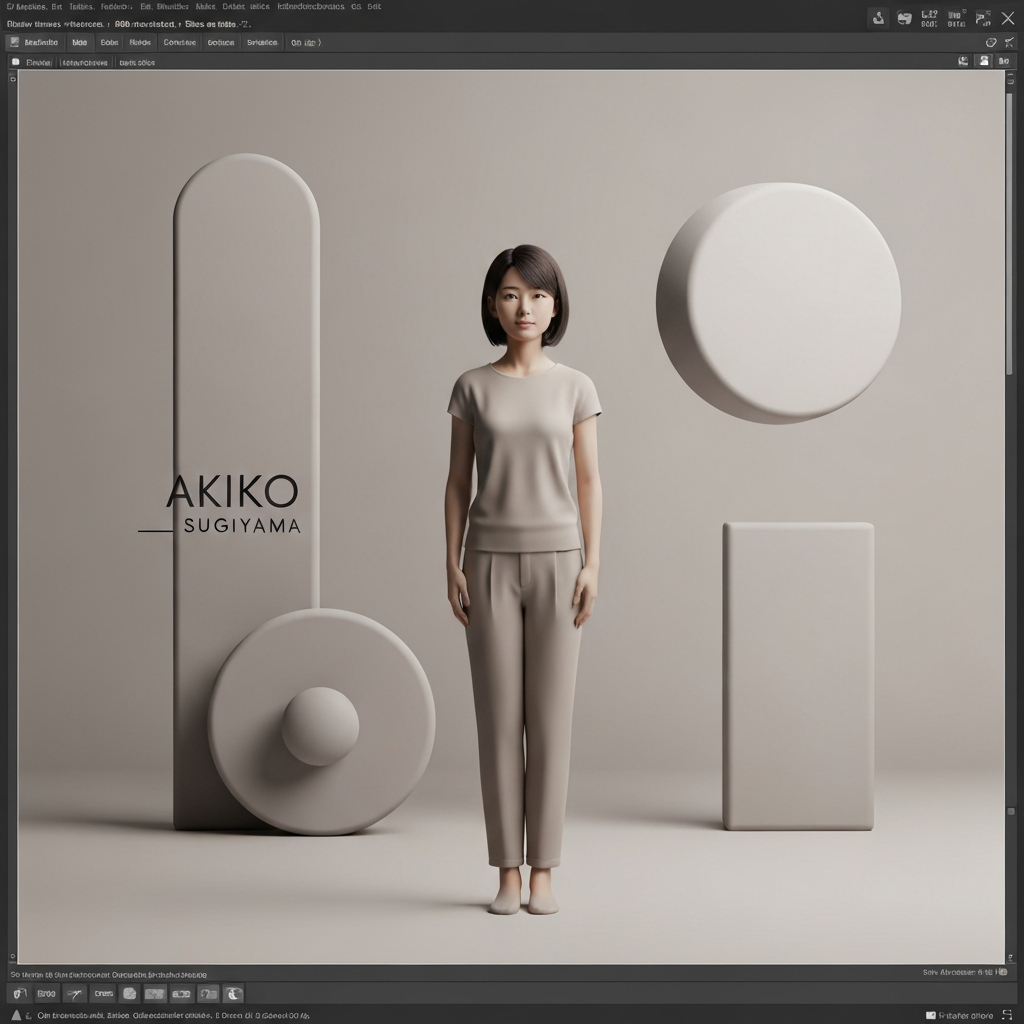Open the 'Qn tap )' tab
Screen dimensions: 1024x1024
pyautogui.click(x=306, y=42)
